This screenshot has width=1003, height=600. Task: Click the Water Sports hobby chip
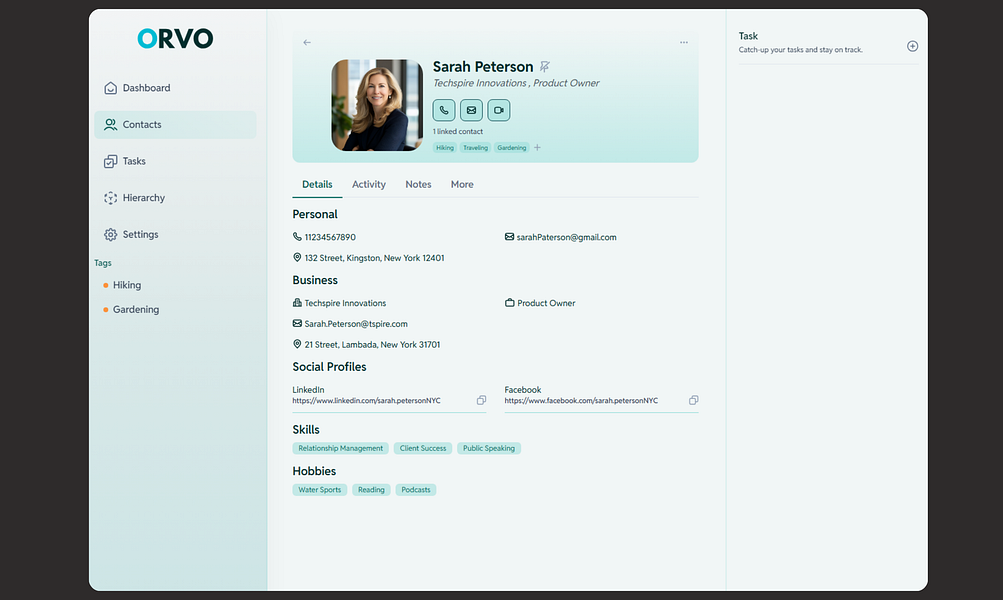320,490
